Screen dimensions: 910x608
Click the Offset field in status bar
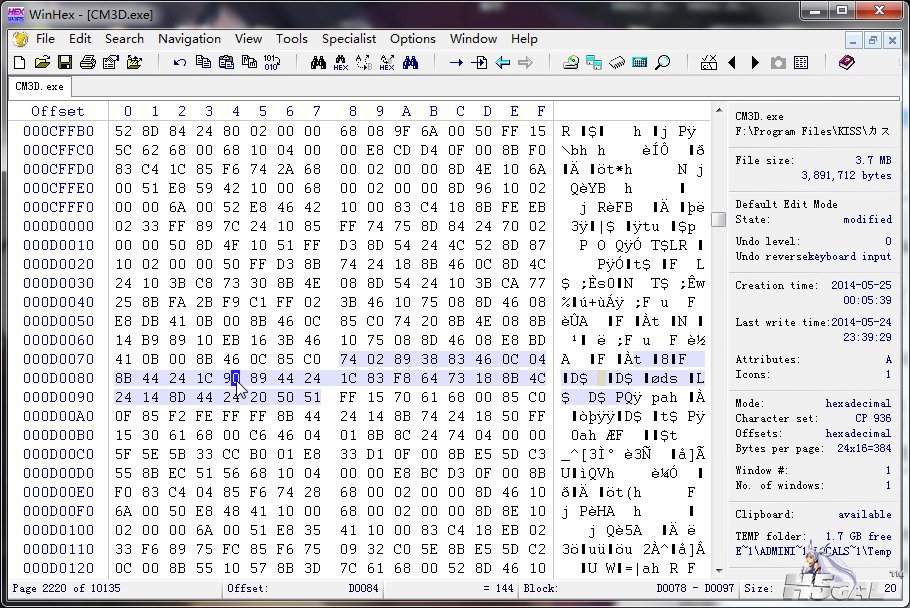click(304, 588)
